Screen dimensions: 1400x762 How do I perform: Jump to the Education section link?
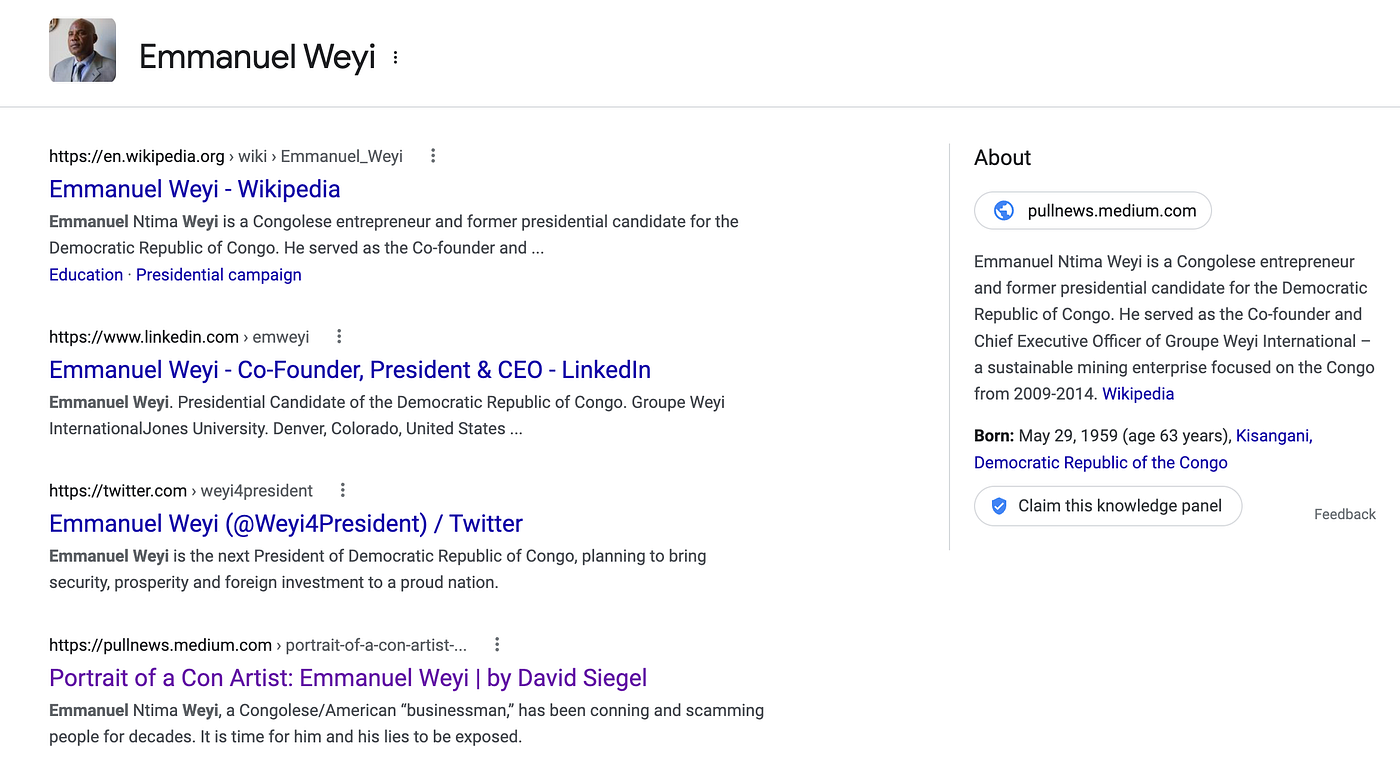coord(86,275)
